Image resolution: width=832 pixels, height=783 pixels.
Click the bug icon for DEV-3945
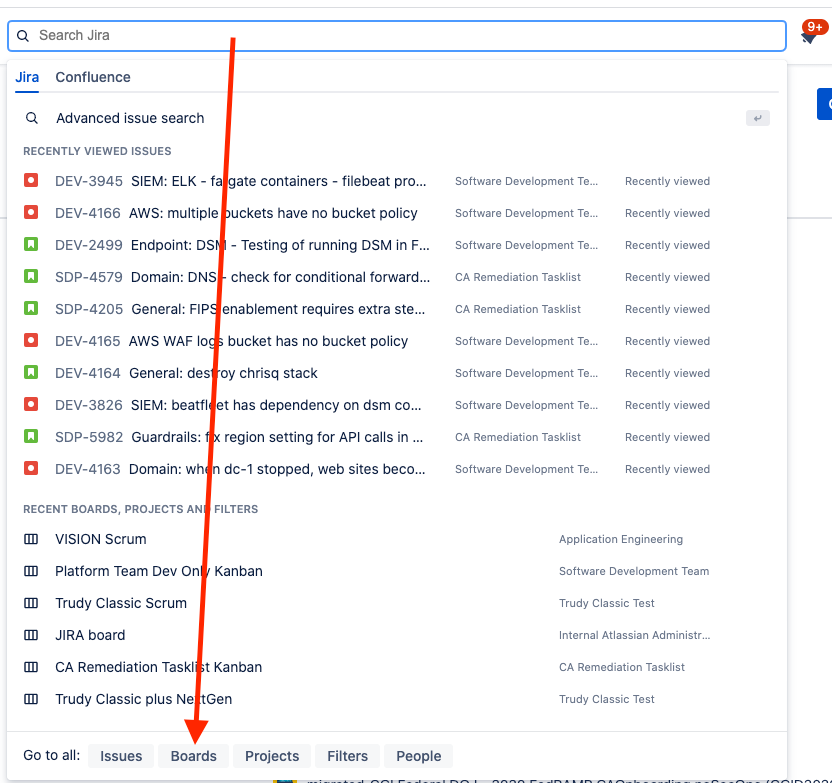coord(31,180)
